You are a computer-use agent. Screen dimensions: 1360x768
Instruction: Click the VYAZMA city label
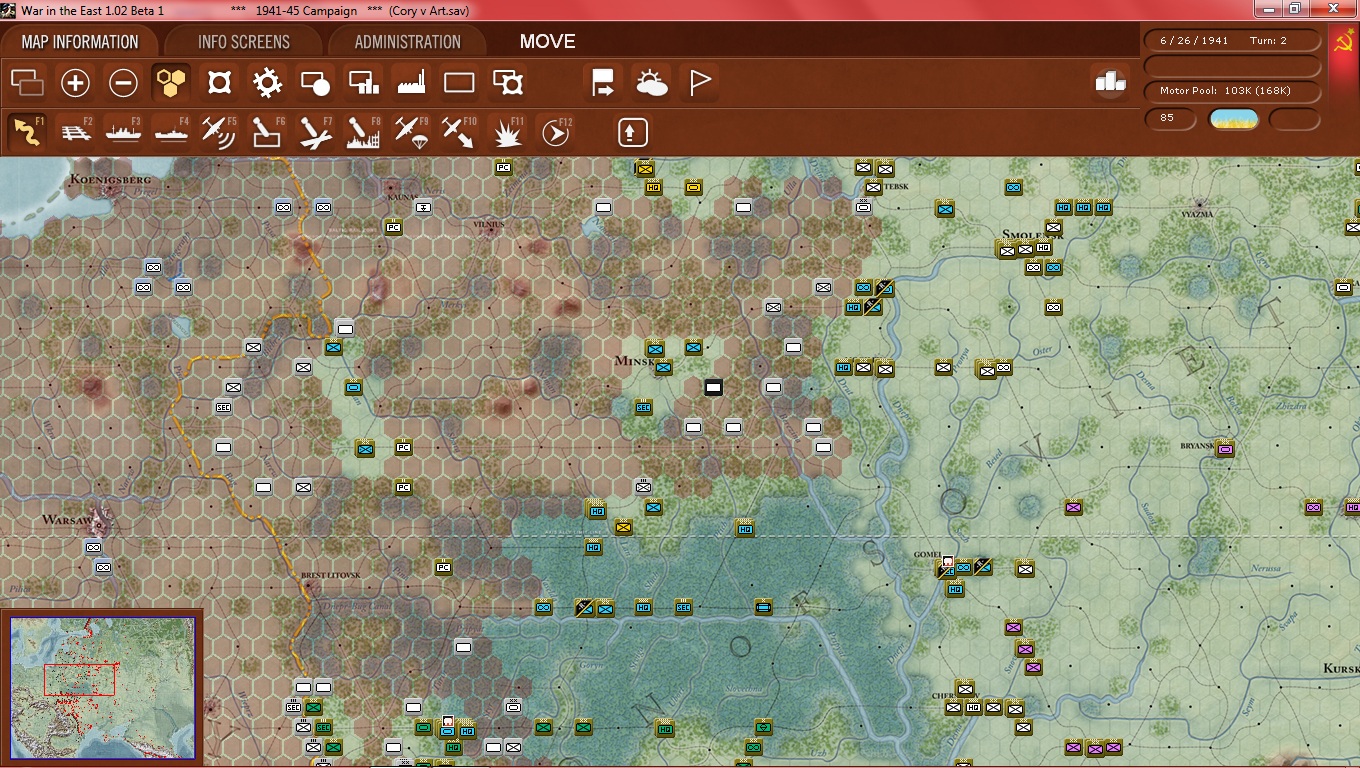[x=1196, y=214]
